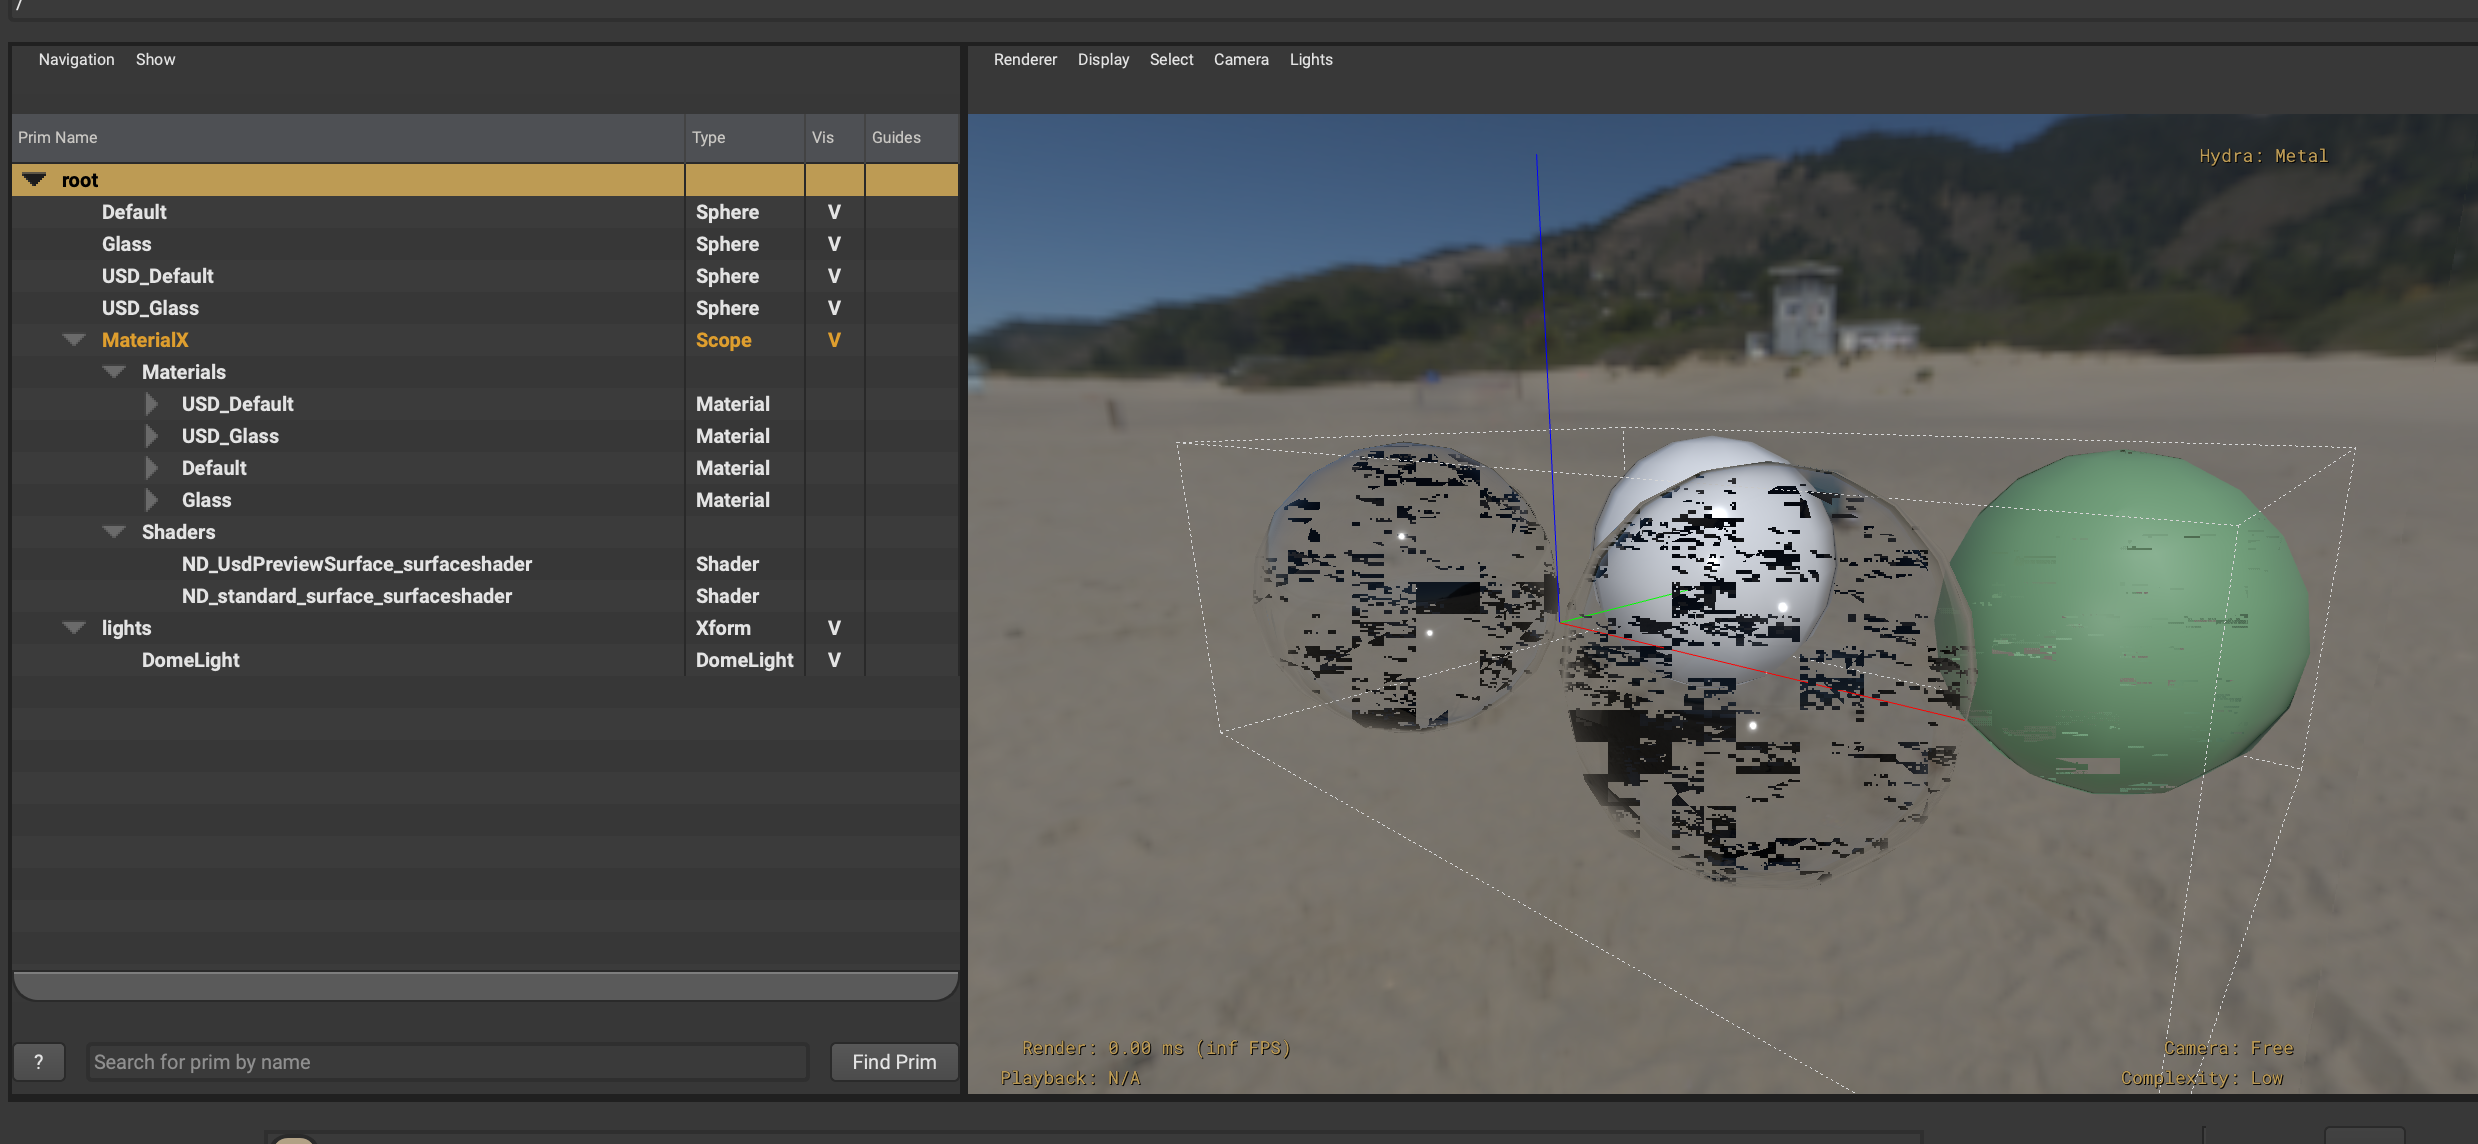Toggle visibility of the Glass sphere
Image resolution: width=2478 pixels, height=1144 pixels.
[x=833, y=243]
